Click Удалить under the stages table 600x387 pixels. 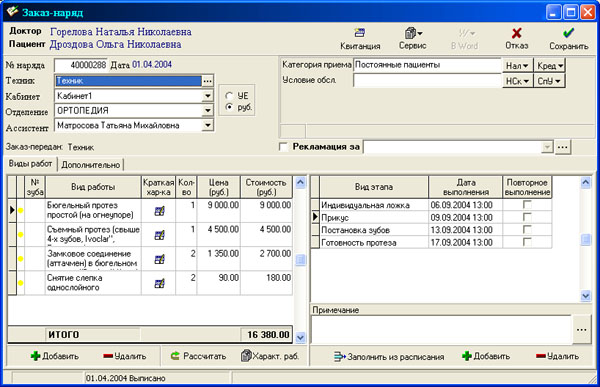558,356
